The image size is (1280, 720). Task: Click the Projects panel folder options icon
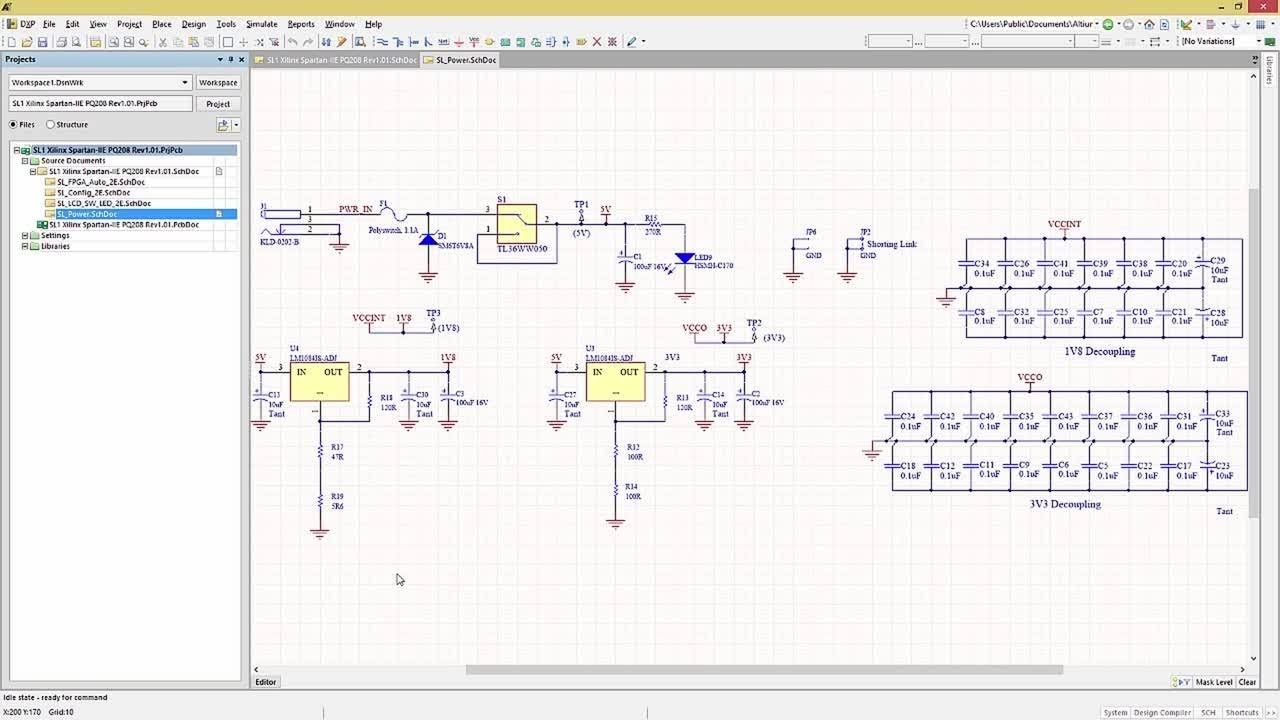[223, 125]
